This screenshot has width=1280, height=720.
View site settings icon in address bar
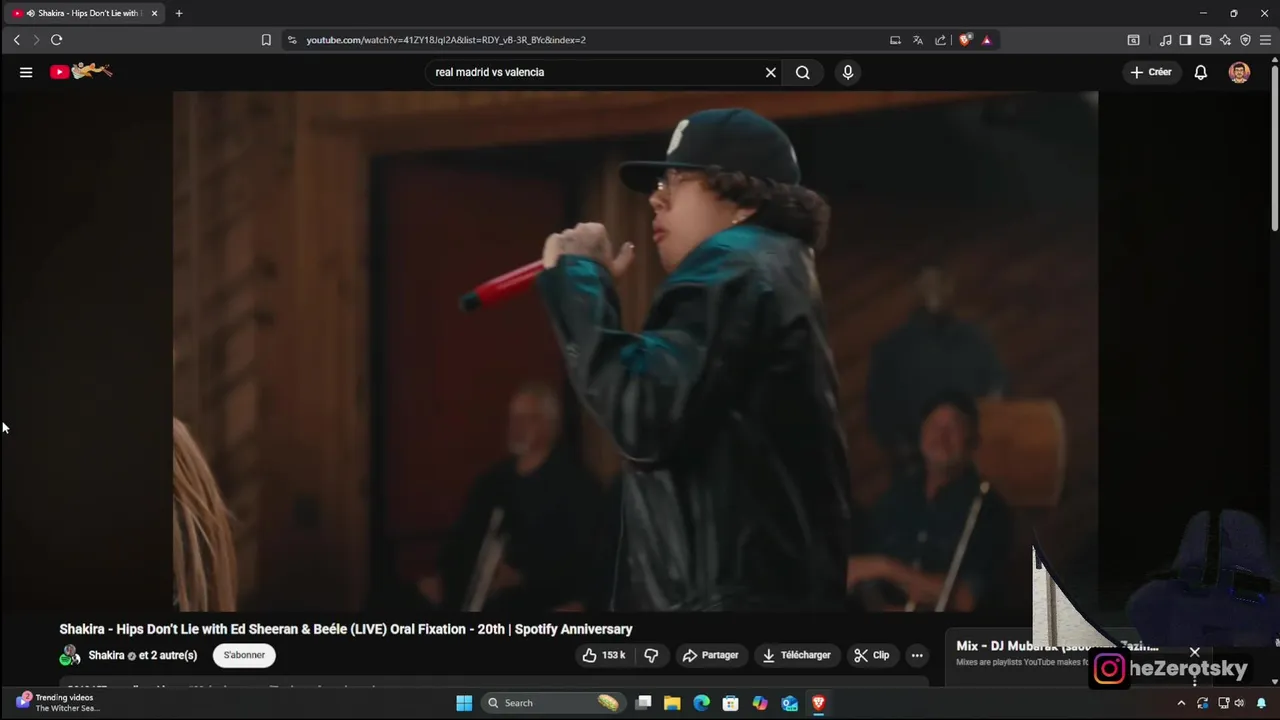(x=292, y=40)
